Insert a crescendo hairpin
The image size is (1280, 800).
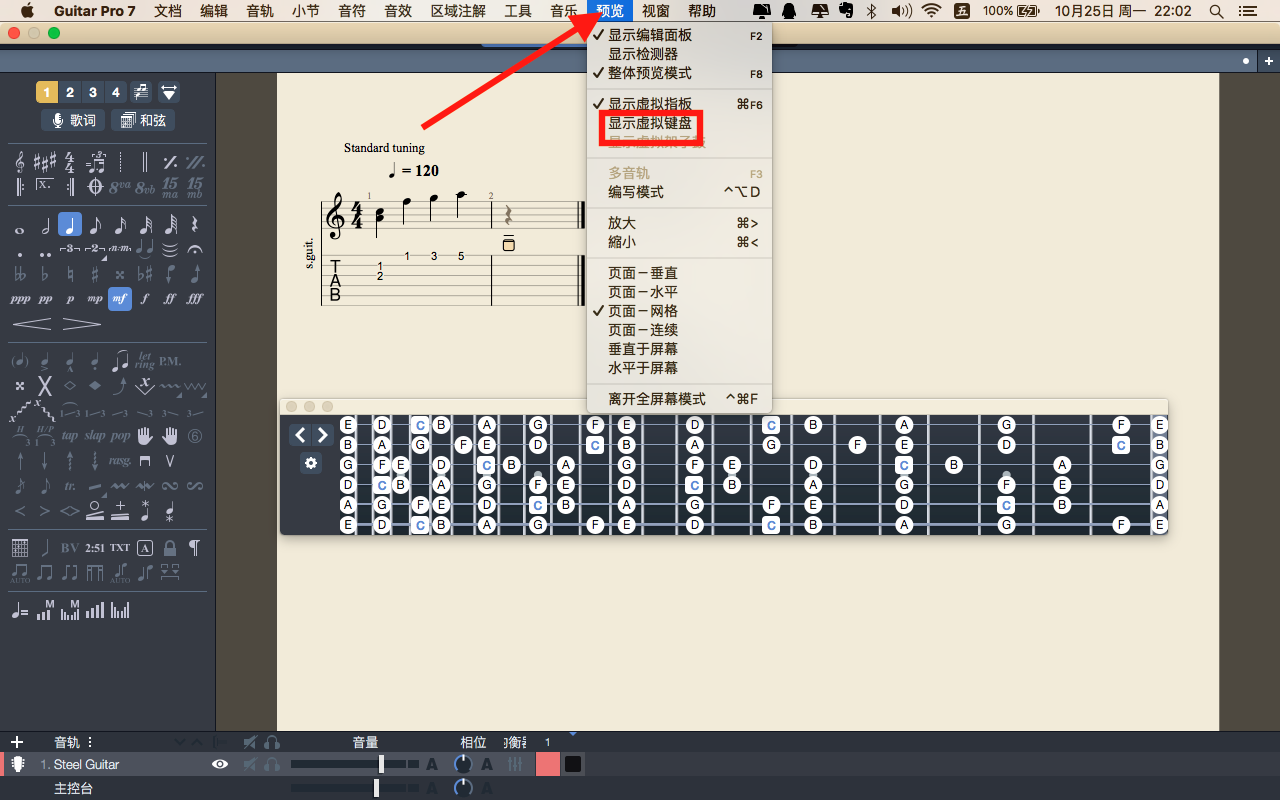(31, 324)
